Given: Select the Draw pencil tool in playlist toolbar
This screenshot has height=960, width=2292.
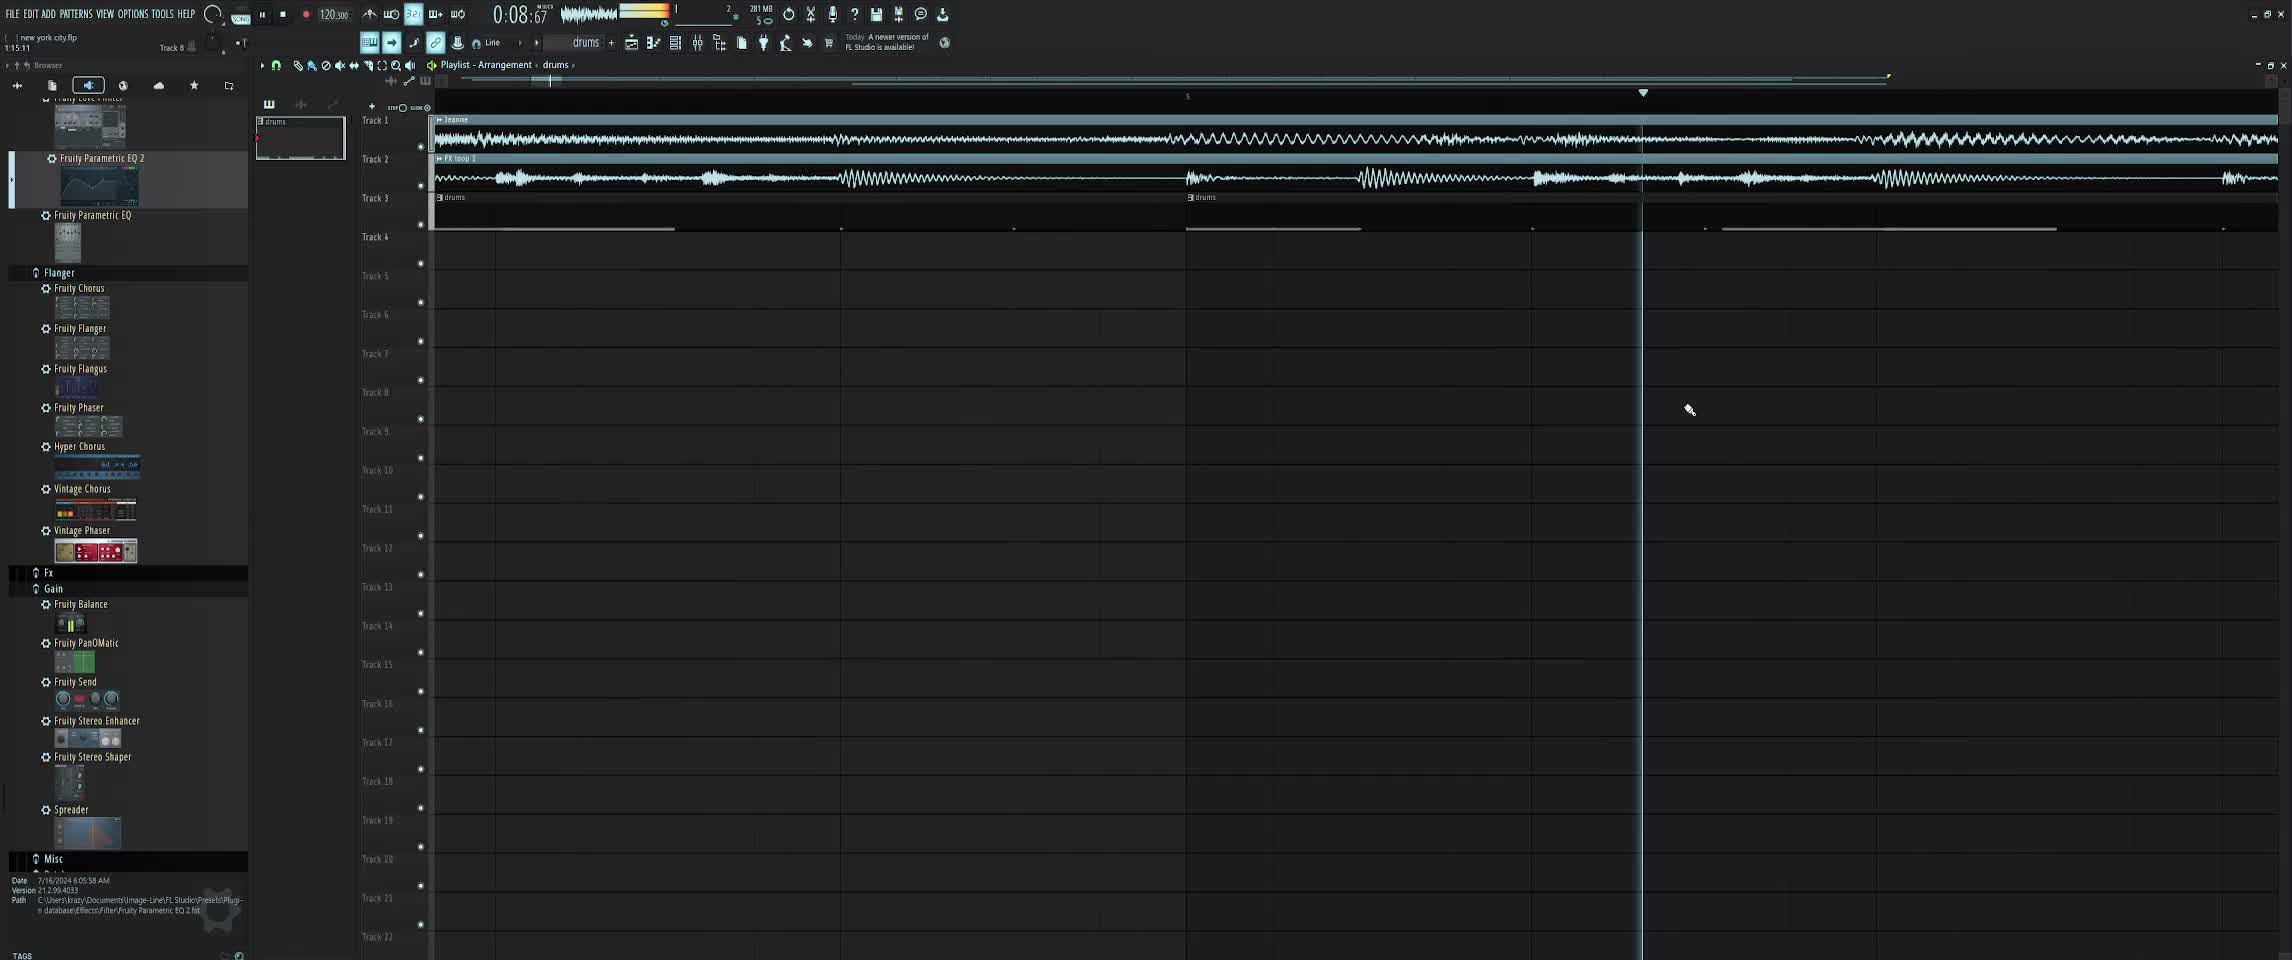Looking at the screenshot, I should pos(298,66).
